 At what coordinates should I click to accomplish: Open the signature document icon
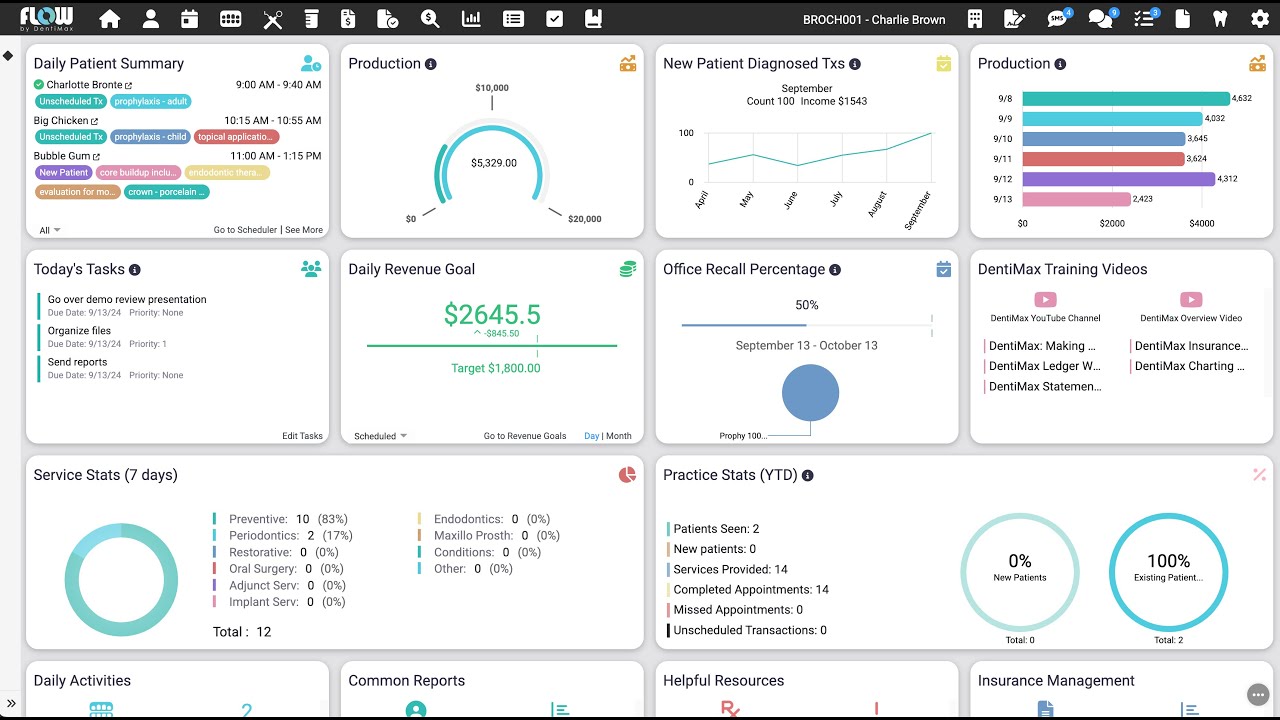coord(1014,19)
